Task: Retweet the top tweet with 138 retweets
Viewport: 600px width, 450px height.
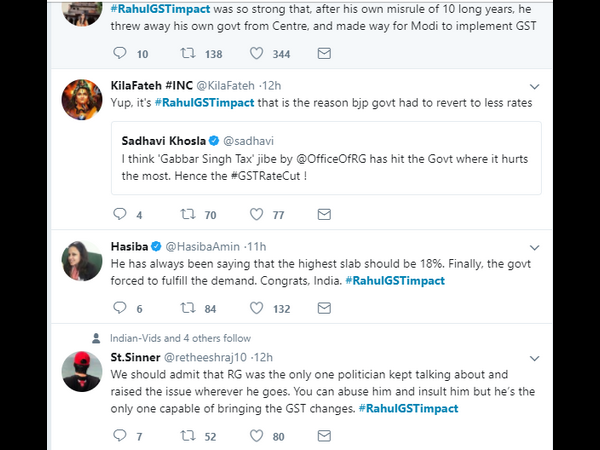Action: (189, 53)
